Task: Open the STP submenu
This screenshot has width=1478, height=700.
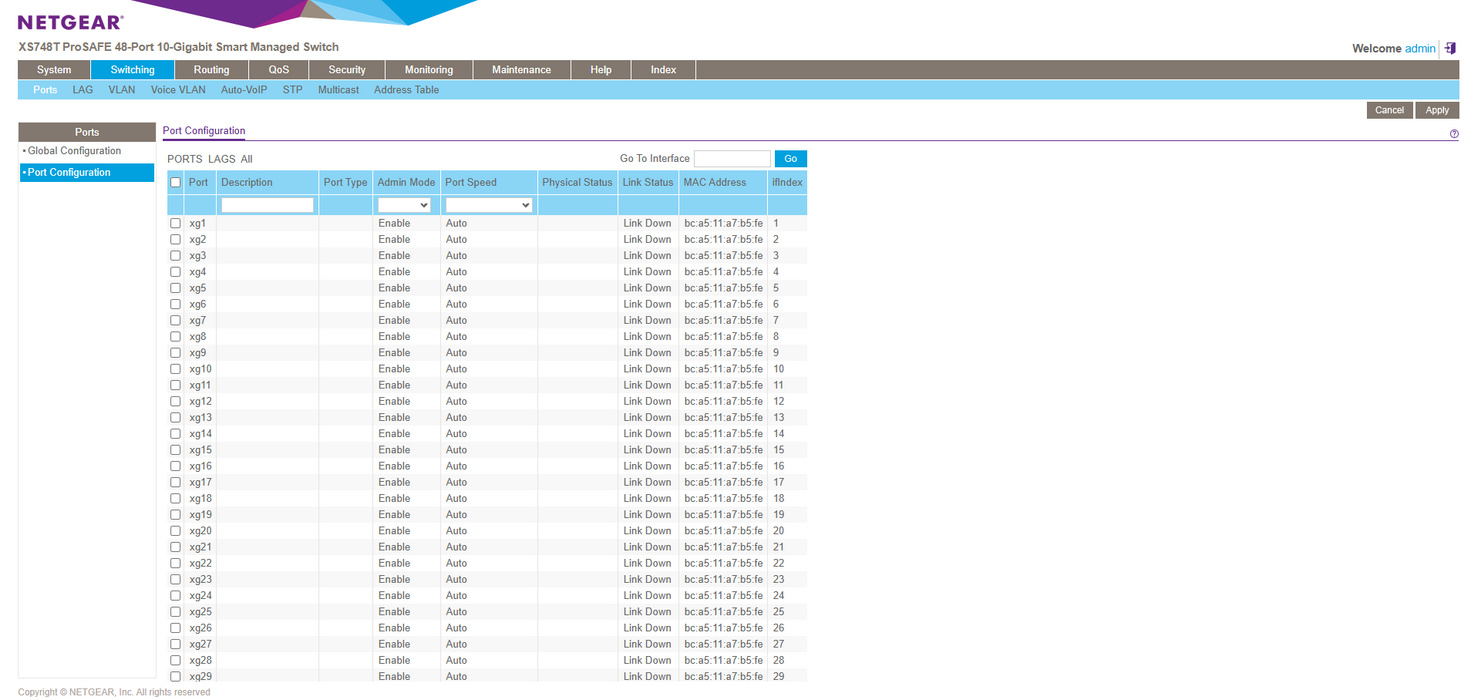Action: tap(292, 90)
